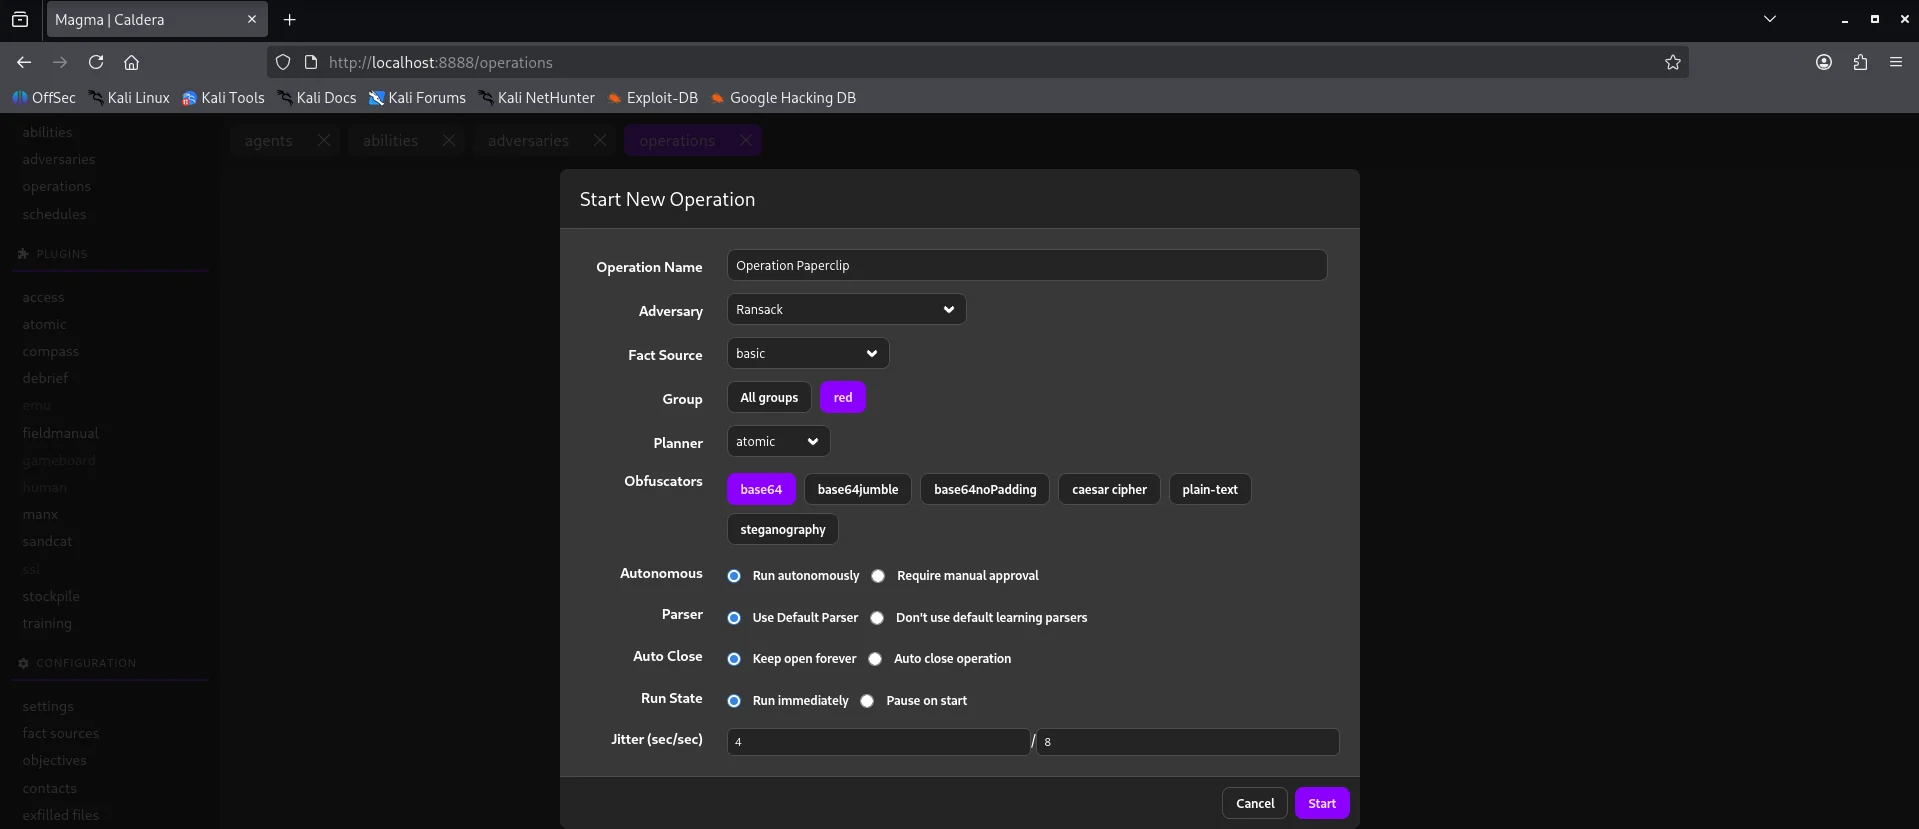The width and height of the screenshot is (1919, 829).
Task: Click the back navigation arrow
Action: 24,62
